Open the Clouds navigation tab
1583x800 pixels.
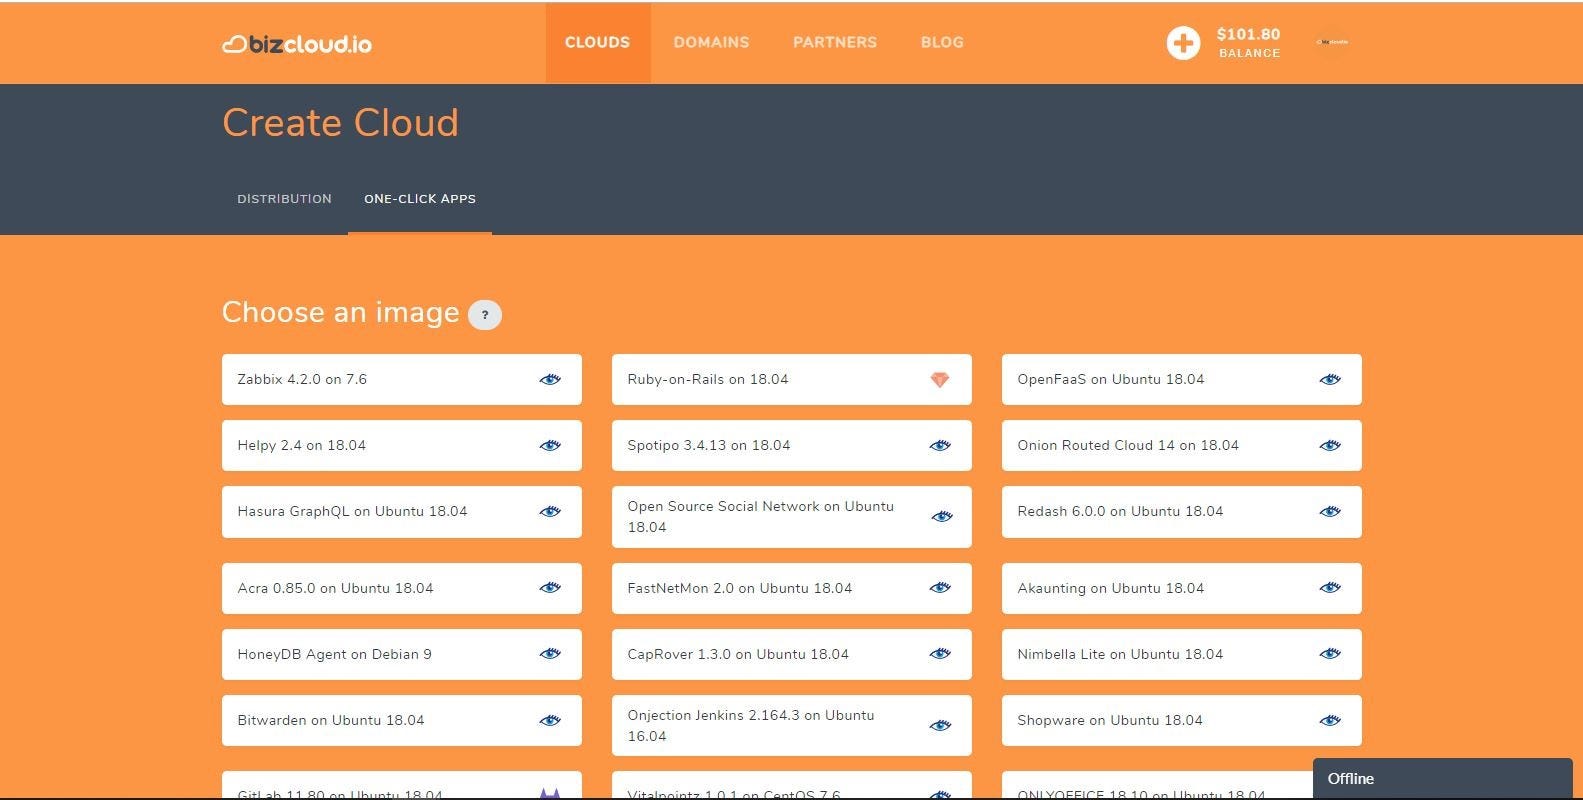tap(598, 42)
